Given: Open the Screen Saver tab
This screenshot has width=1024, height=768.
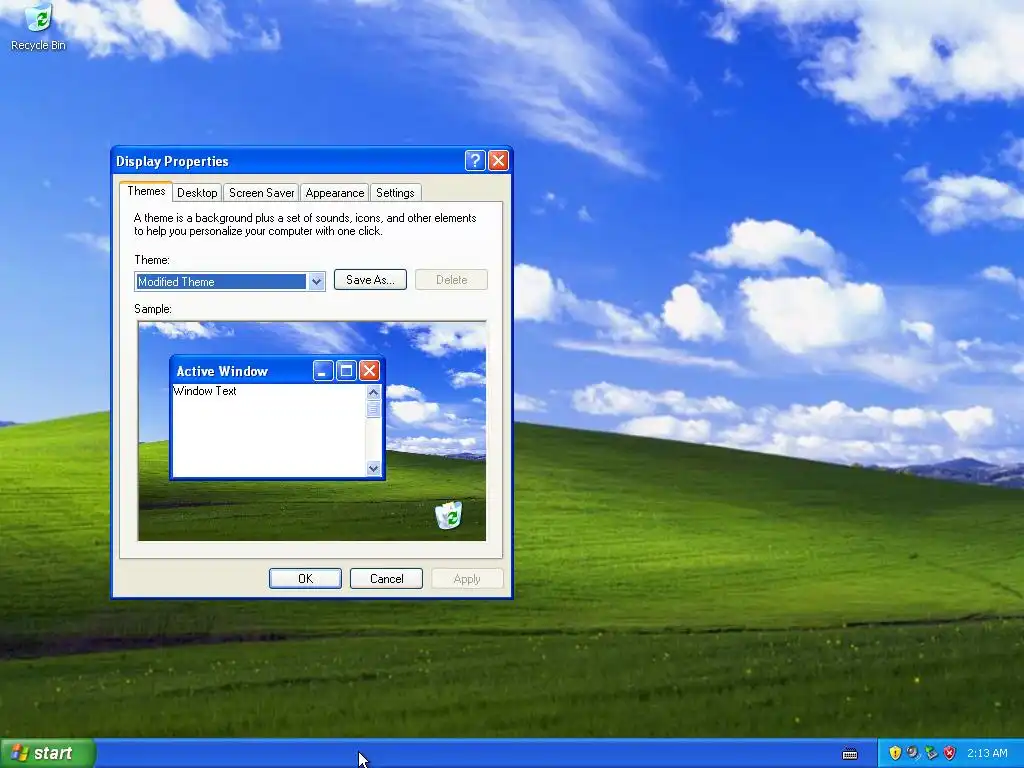Looking at the screenshot, I should pos(261,193).
